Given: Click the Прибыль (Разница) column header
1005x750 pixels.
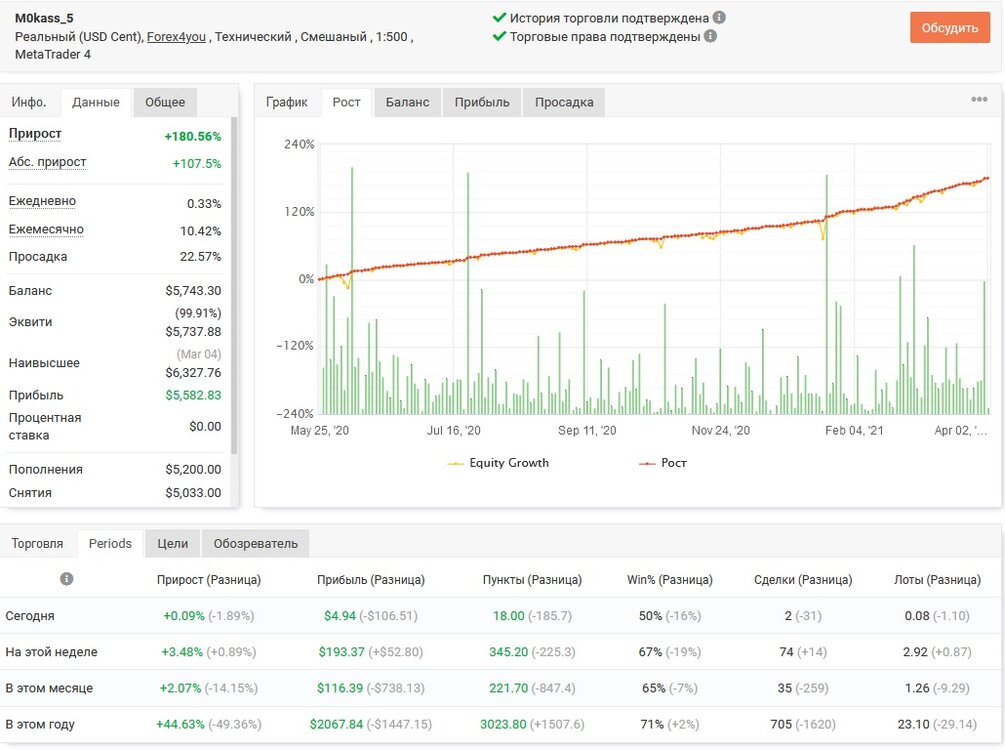Looking at the screenshot, I should [370, 579].
